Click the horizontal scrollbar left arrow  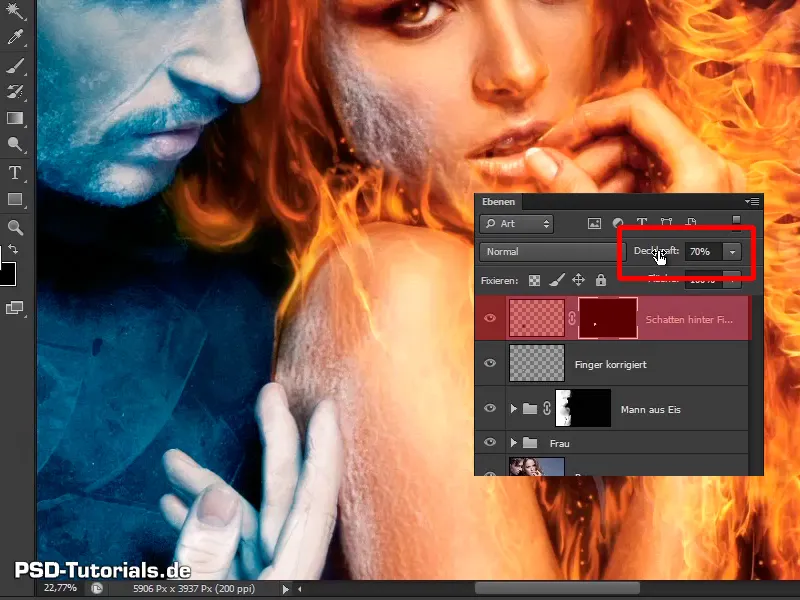299,589
